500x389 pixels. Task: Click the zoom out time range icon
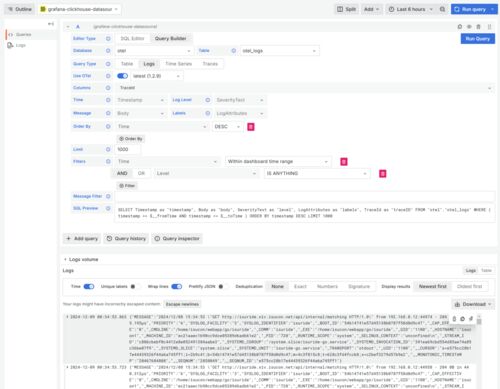(x=442, y=9)
